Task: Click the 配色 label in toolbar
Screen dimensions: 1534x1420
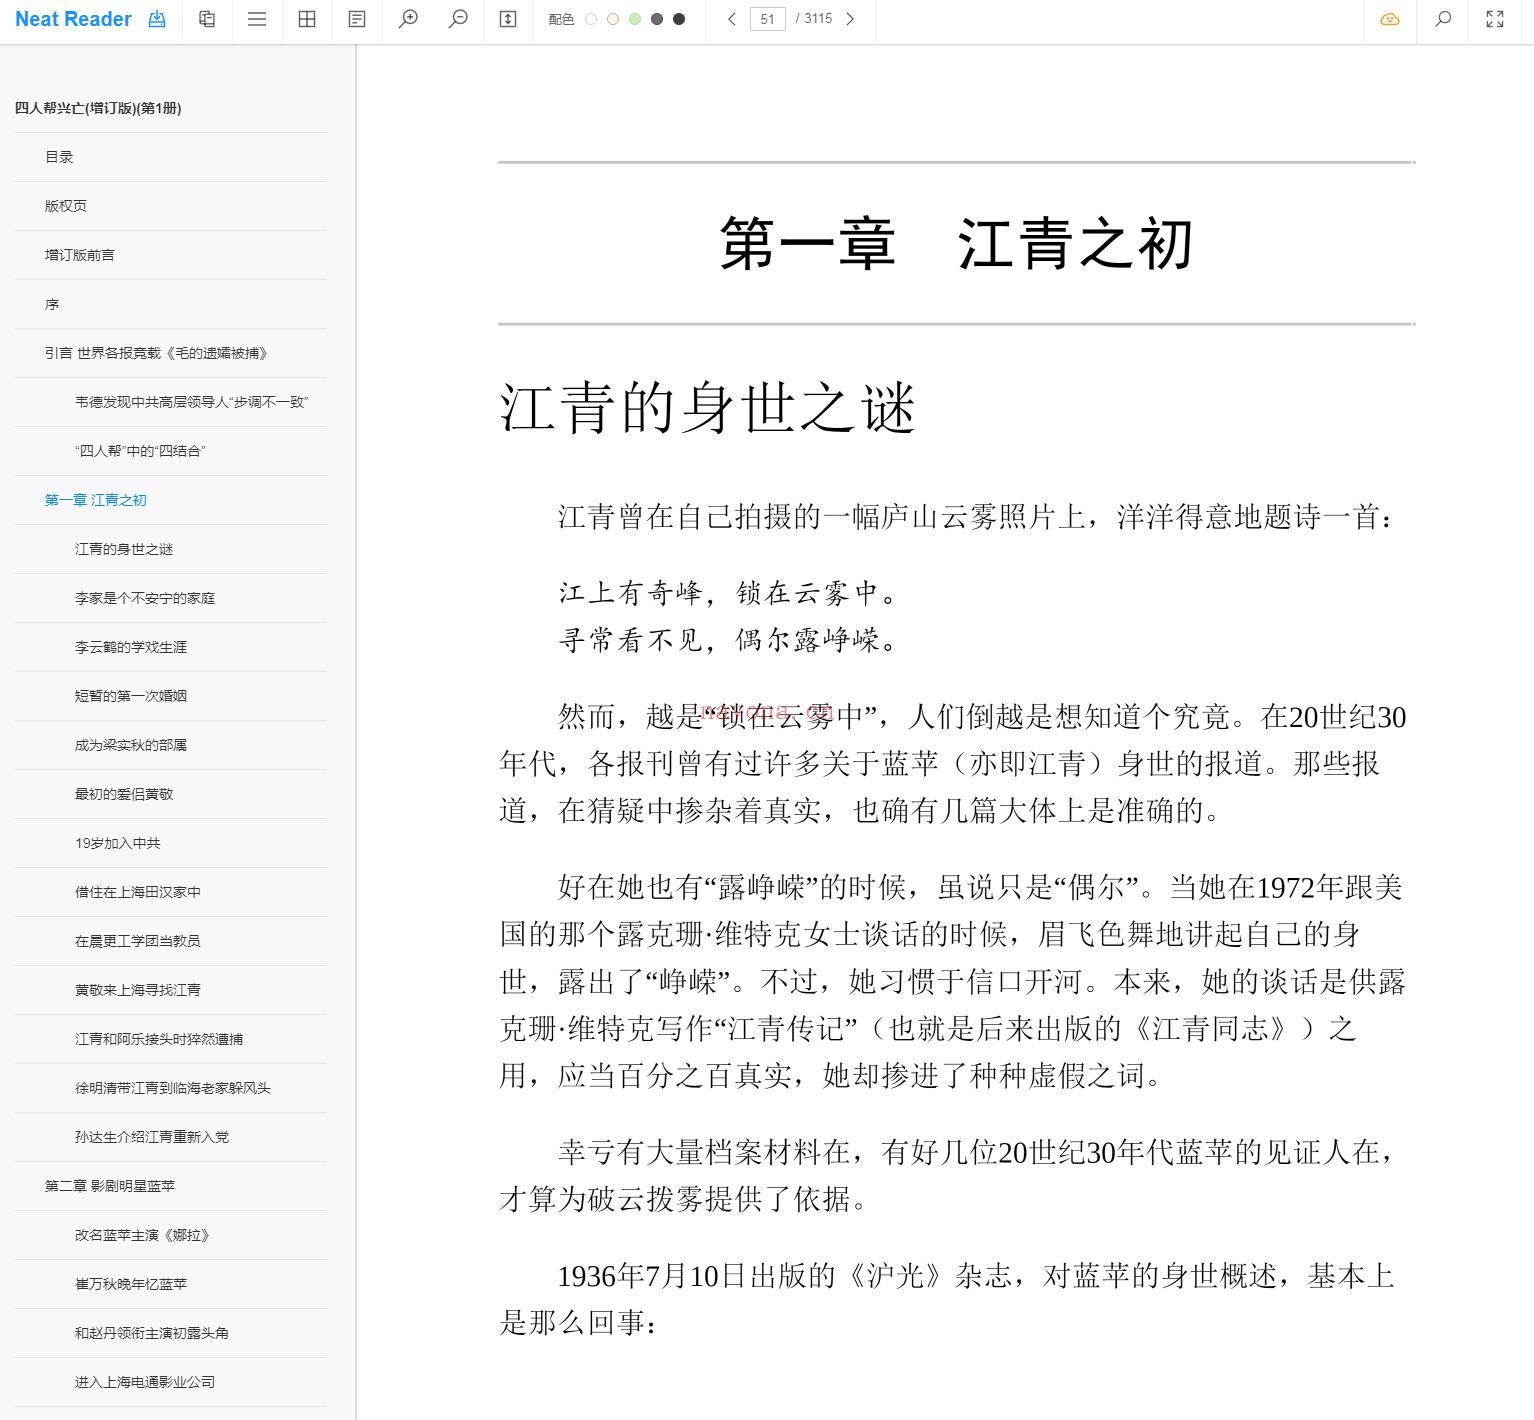Action: click(x=561, y=19)
